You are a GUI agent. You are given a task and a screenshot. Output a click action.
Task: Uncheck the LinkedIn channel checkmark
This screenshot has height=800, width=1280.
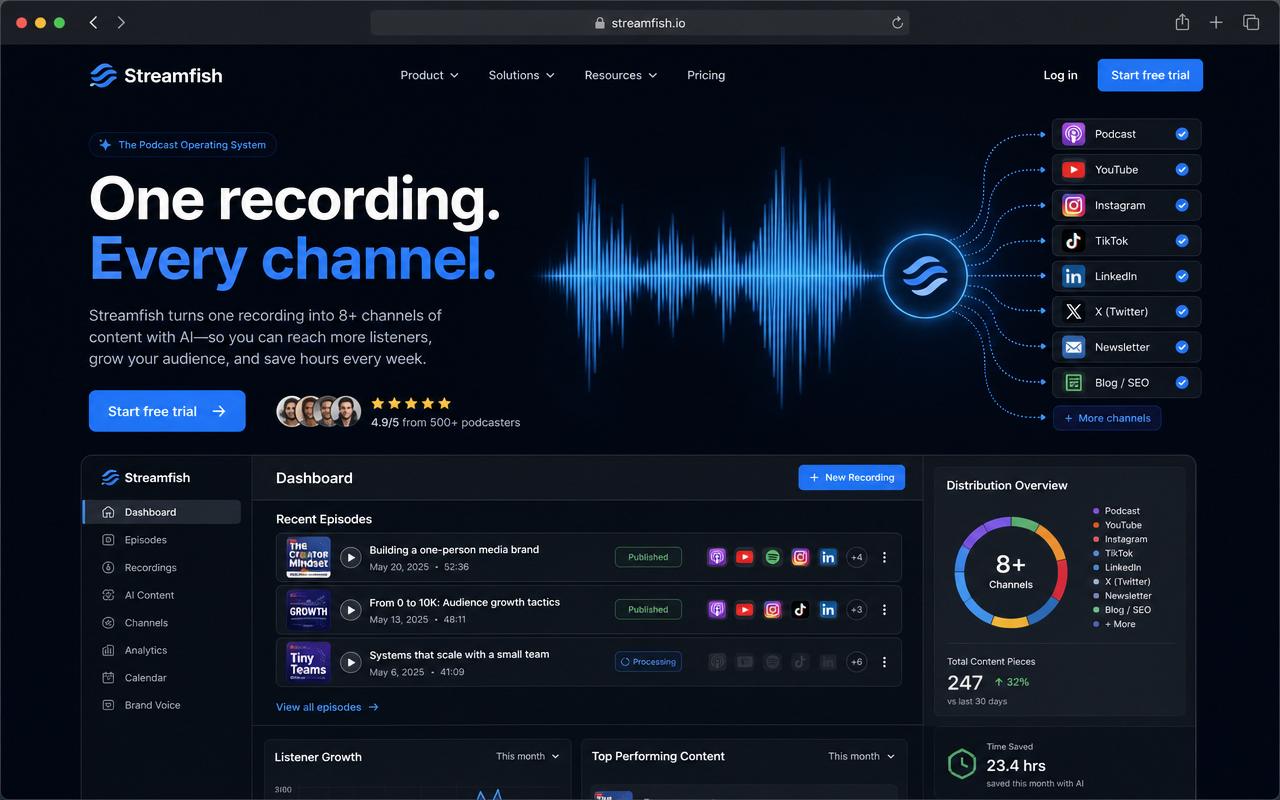tap(1182, 276)
